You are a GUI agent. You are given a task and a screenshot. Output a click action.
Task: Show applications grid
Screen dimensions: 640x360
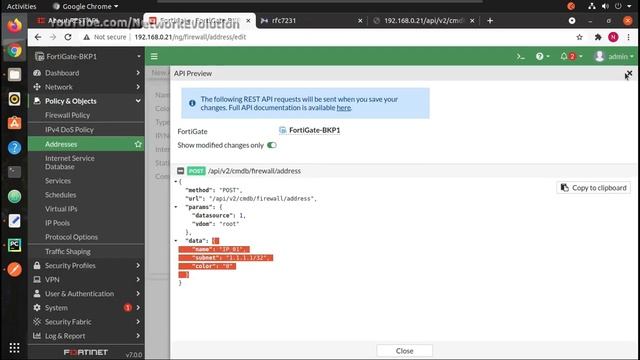click(x=14, y=347)
